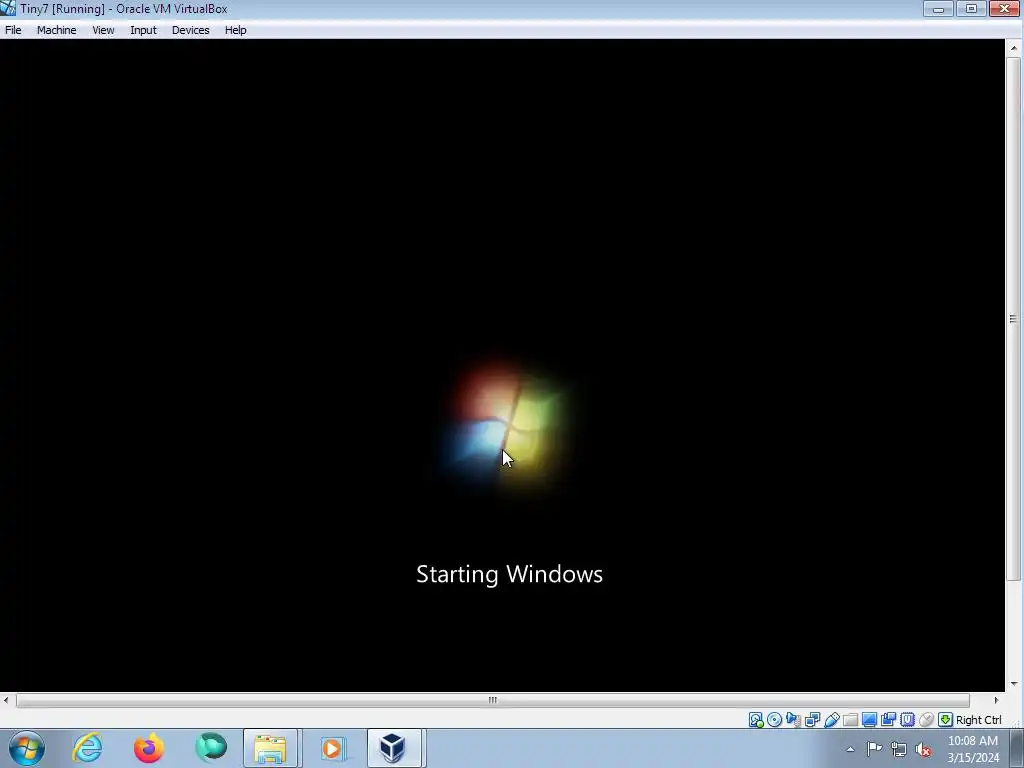Image resolution: width=1024 pixels, height=768 pixels.
Task: Click the shared folders indicator
Action: [850, 720]
